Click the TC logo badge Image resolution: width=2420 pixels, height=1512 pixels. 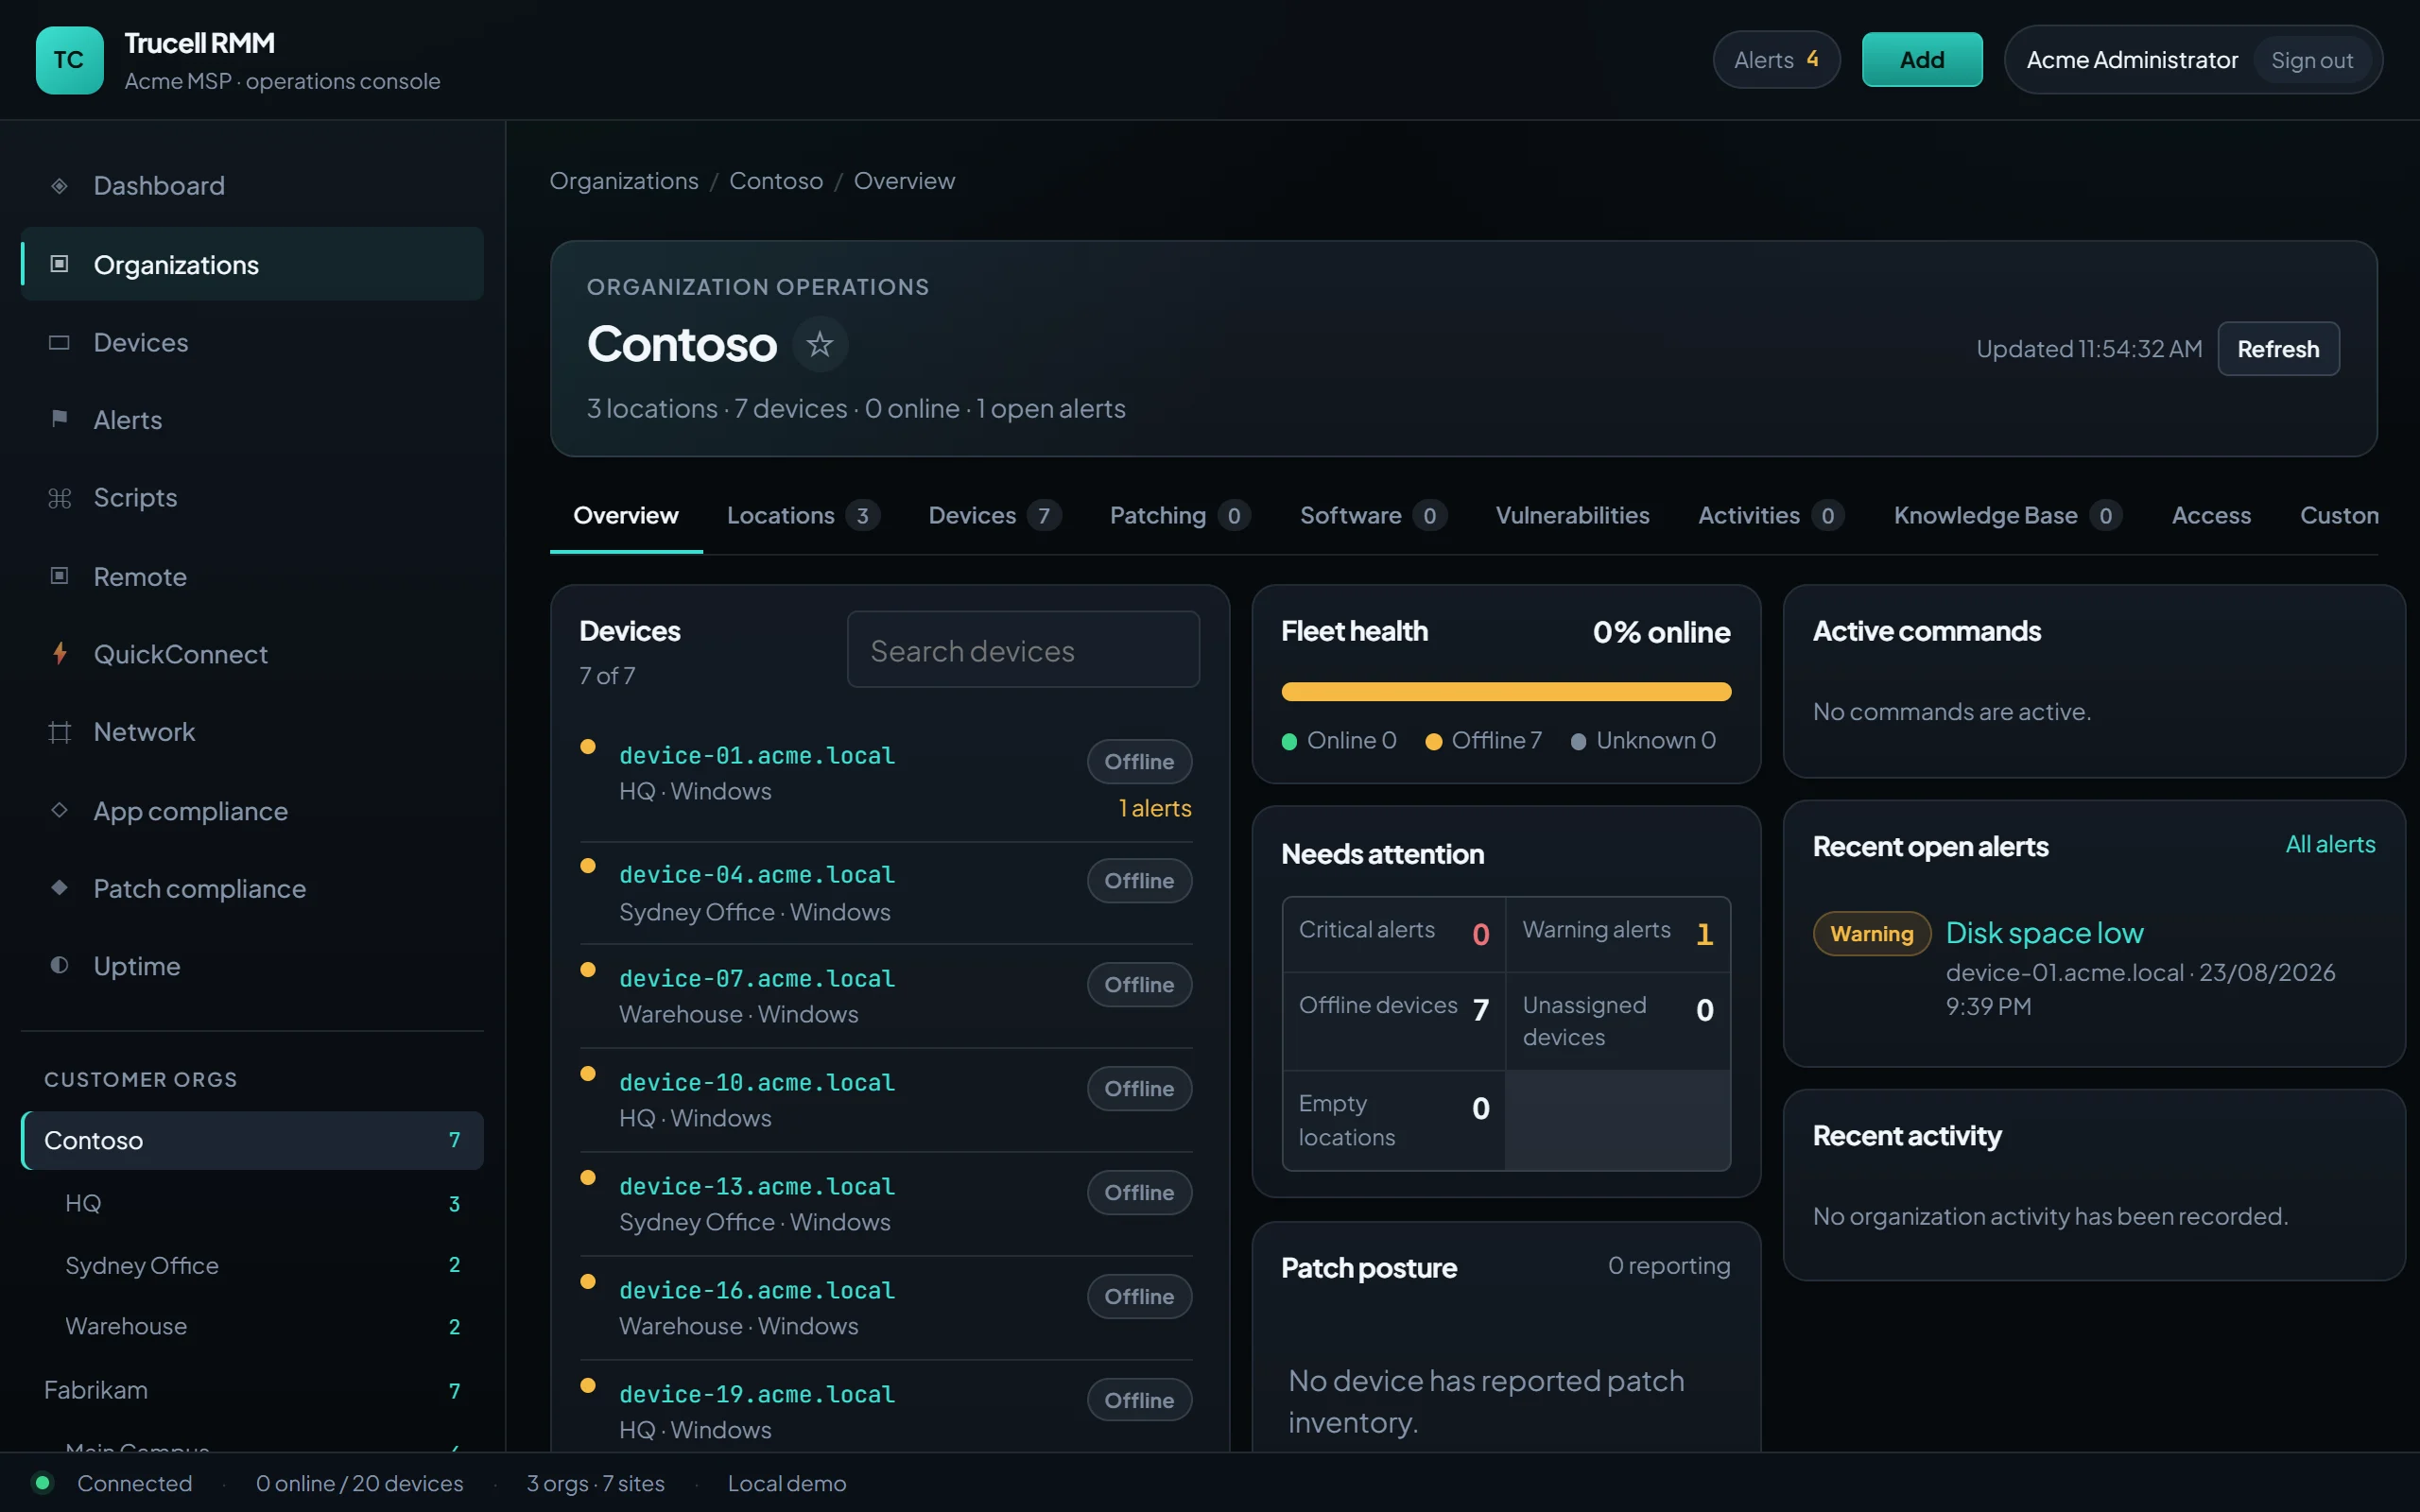69,60
